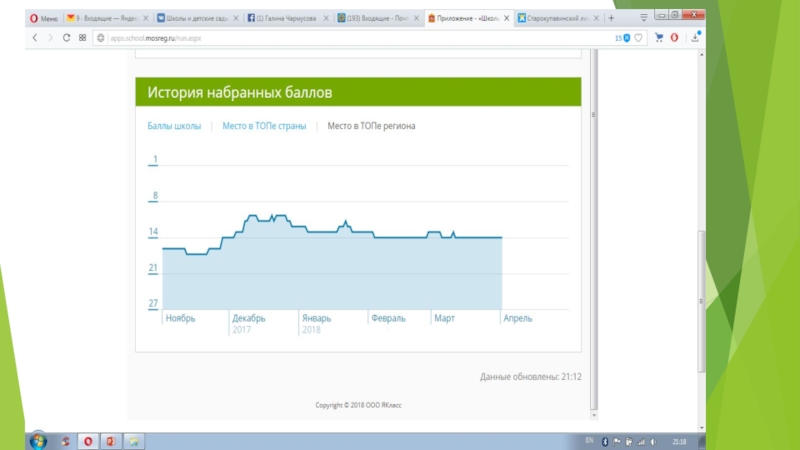Viewport: 800px width, 450px height.
Task: Switch to the Facebook Галина tab
Action: (283, 19)
